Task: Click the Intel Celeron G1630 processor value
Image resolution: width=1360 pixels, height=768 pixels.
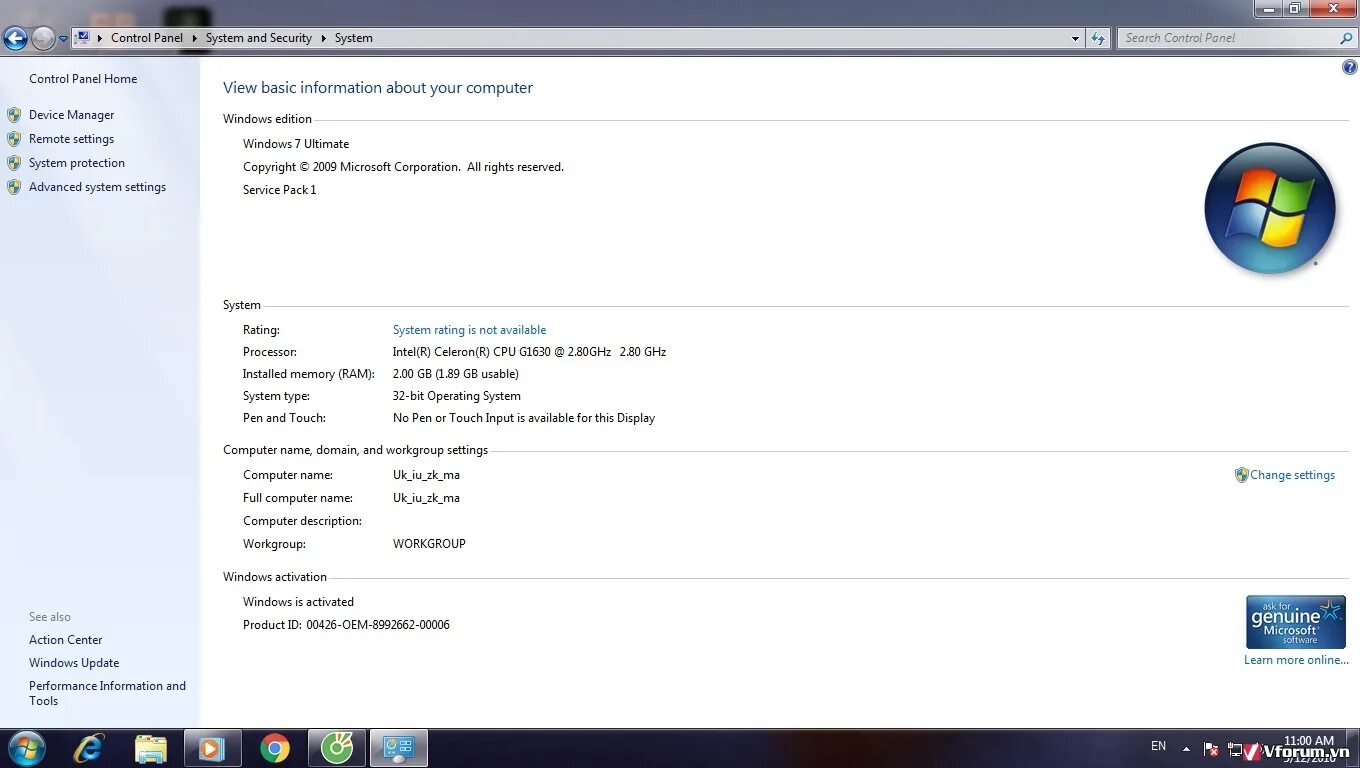Action: click(x=529, y=352)
